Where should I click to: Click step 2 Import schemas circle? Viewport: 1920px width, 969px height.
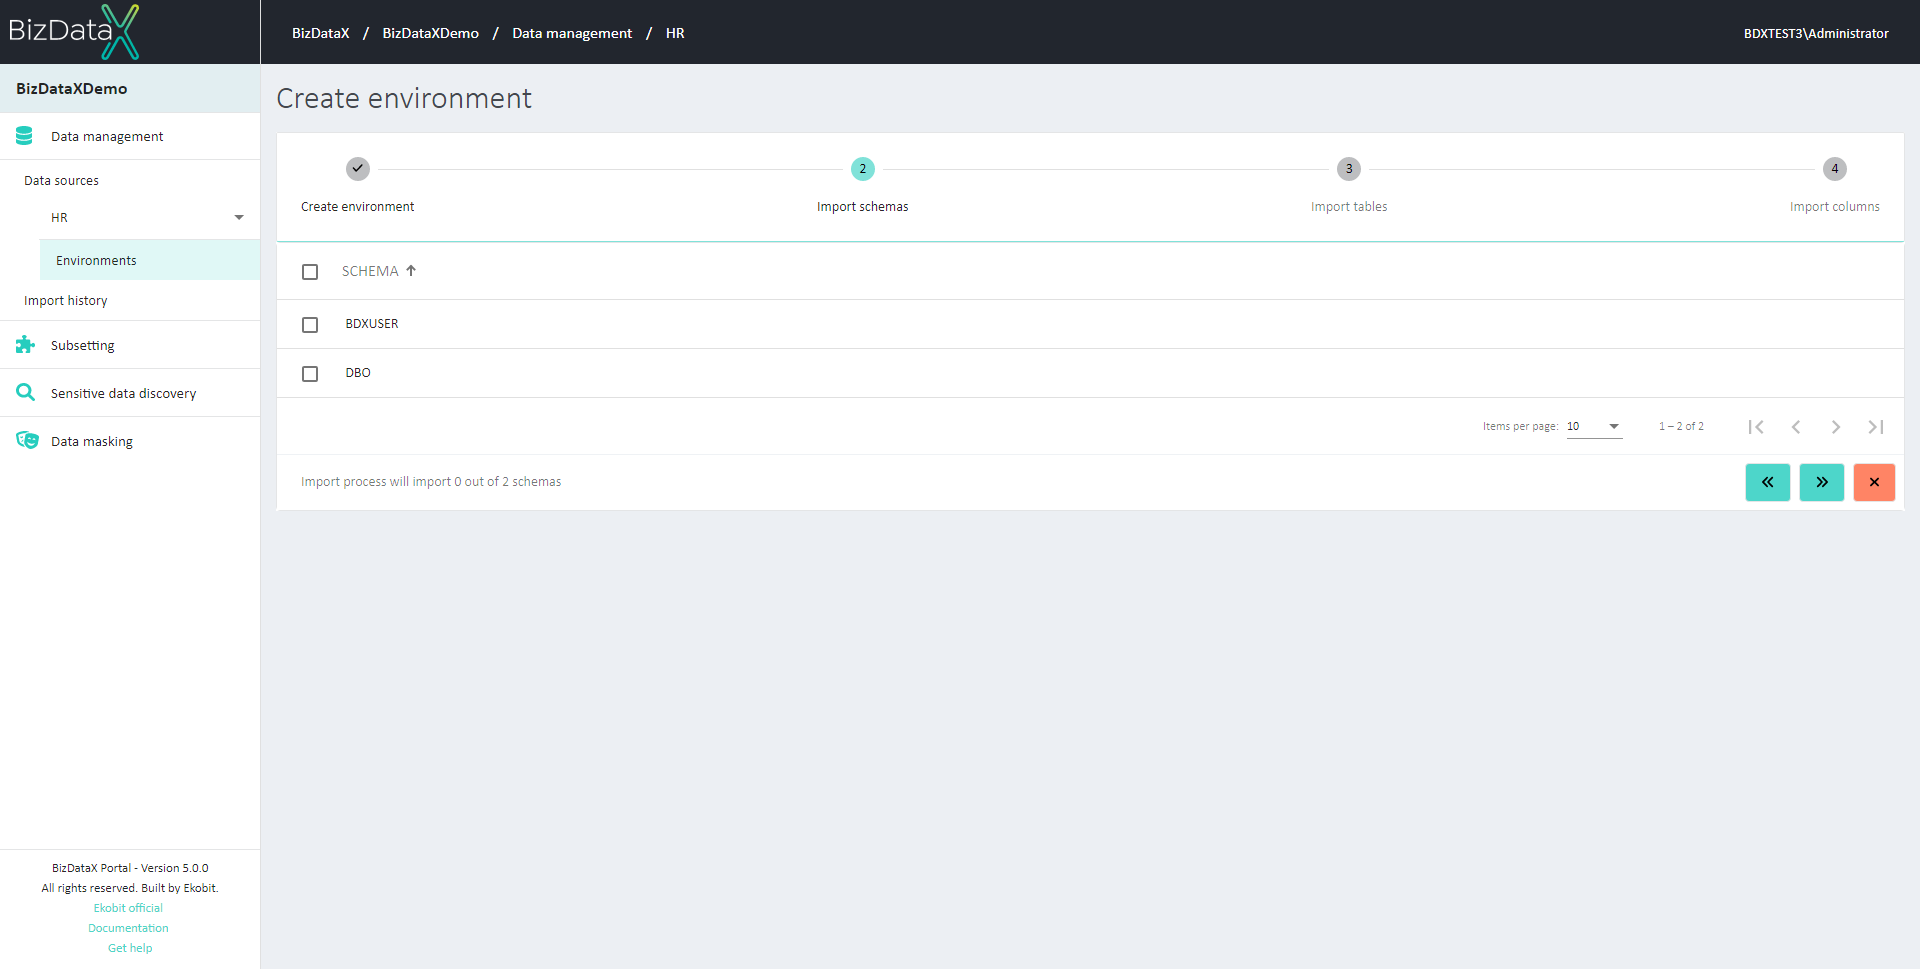(x=863, y=169)
